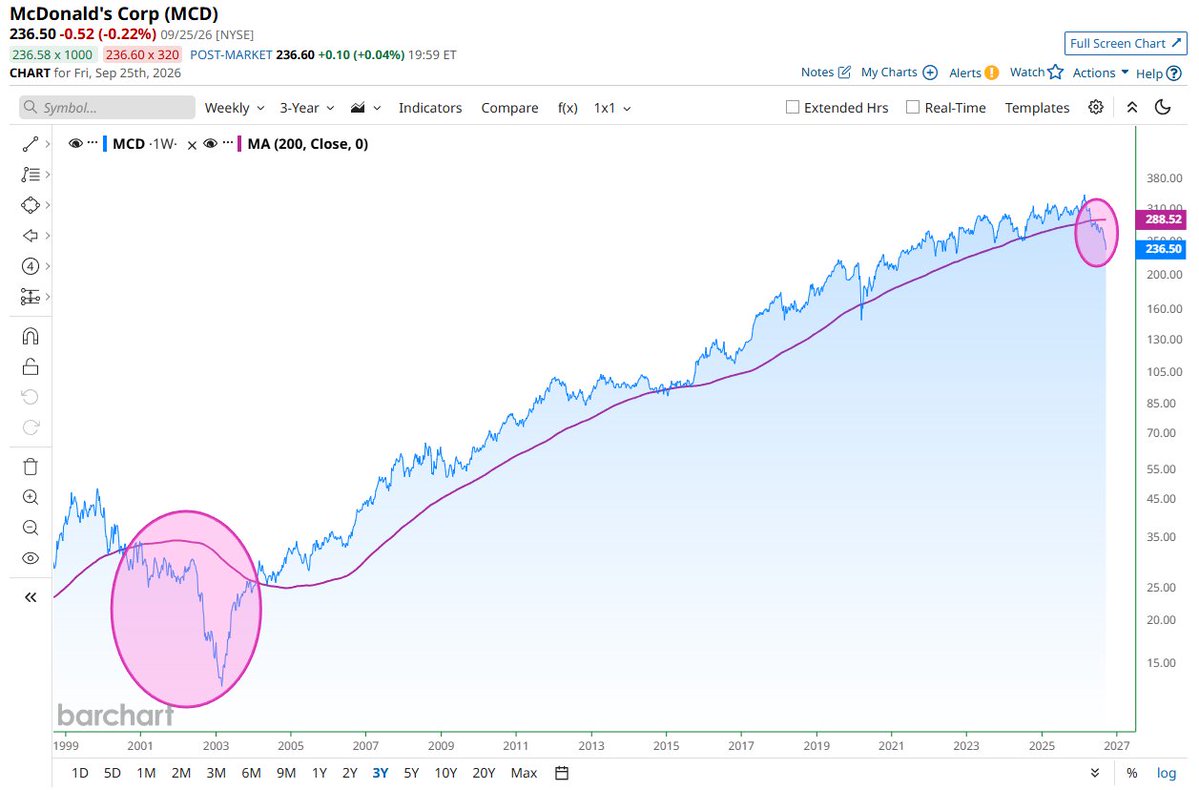This screenshot has height=790, width=1199.
Task: Click the purple MA color swatch
Action: (x=240, y=144)
